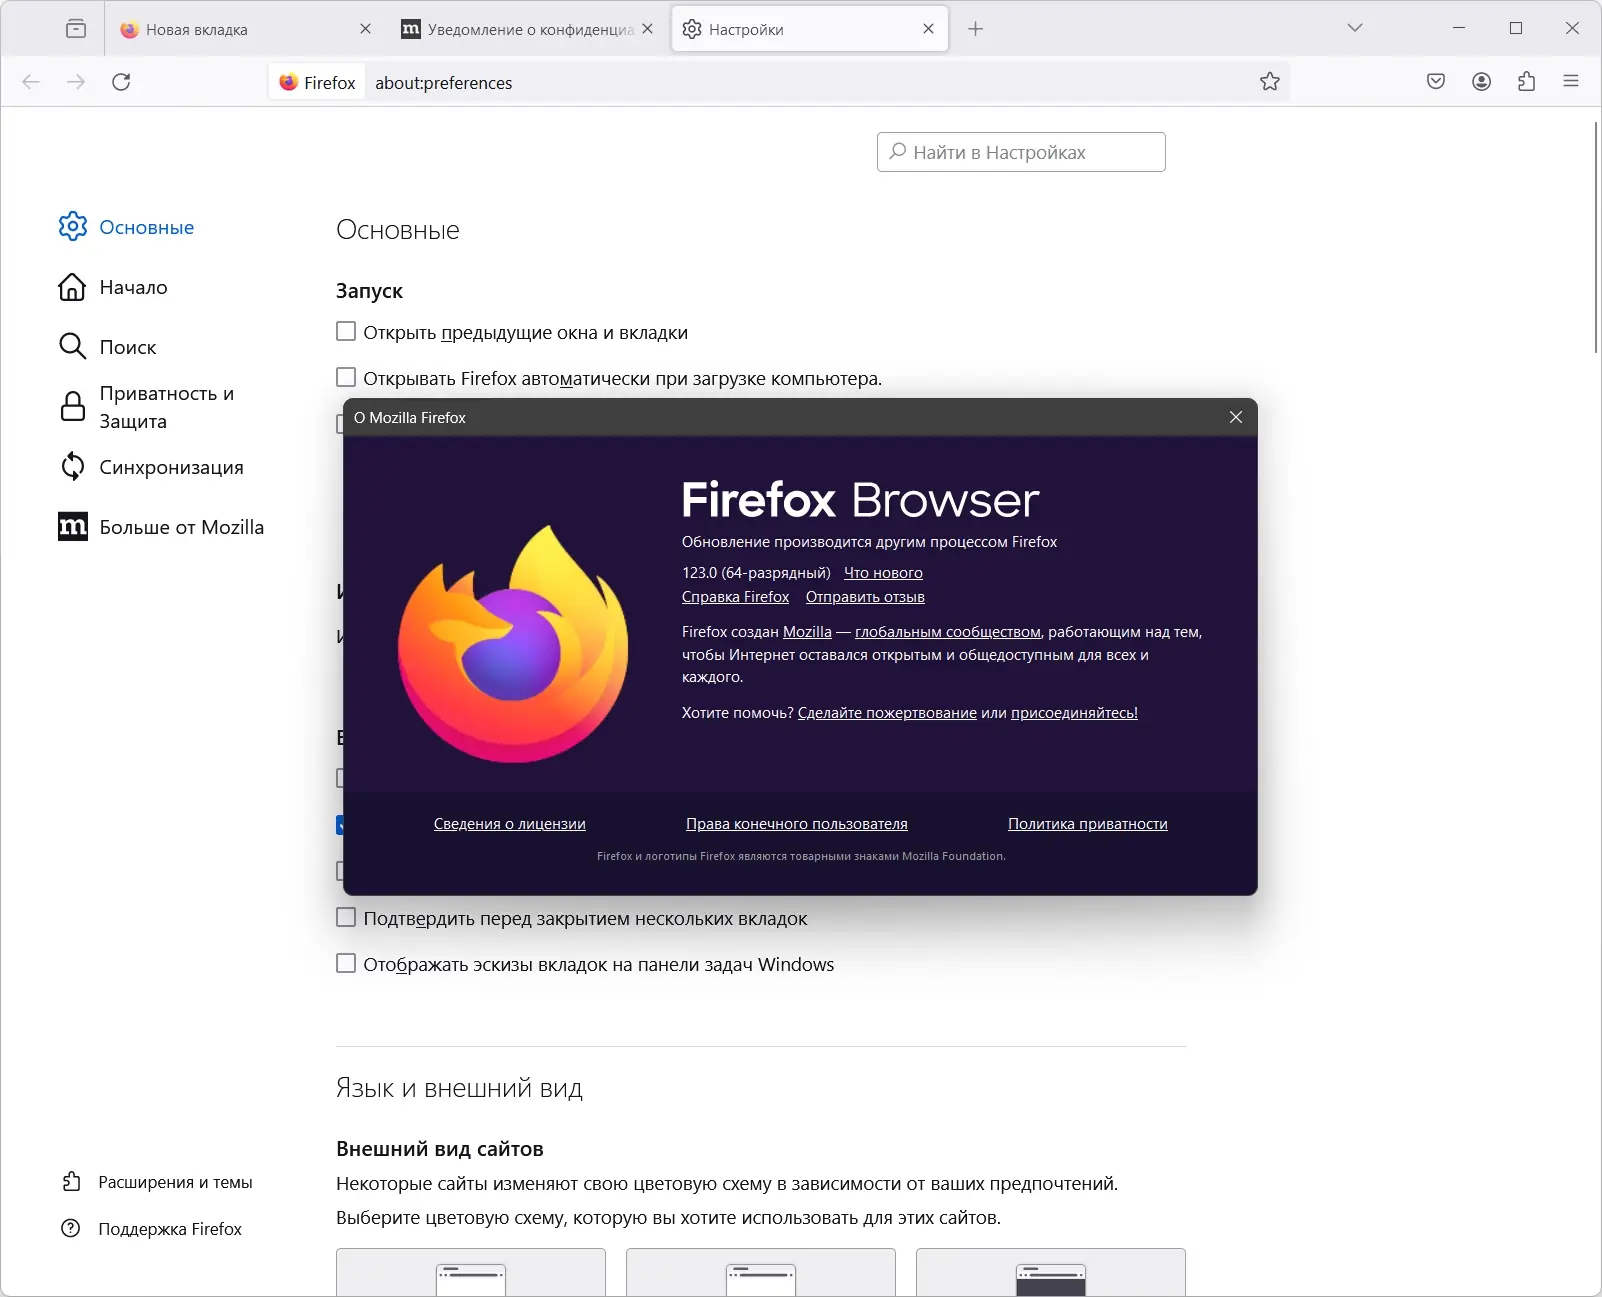Toggle Открывать Firefox автоматически при загрузке
Screen dimensions: 1602x1297
pyautogui.click(x=346, y=377)
